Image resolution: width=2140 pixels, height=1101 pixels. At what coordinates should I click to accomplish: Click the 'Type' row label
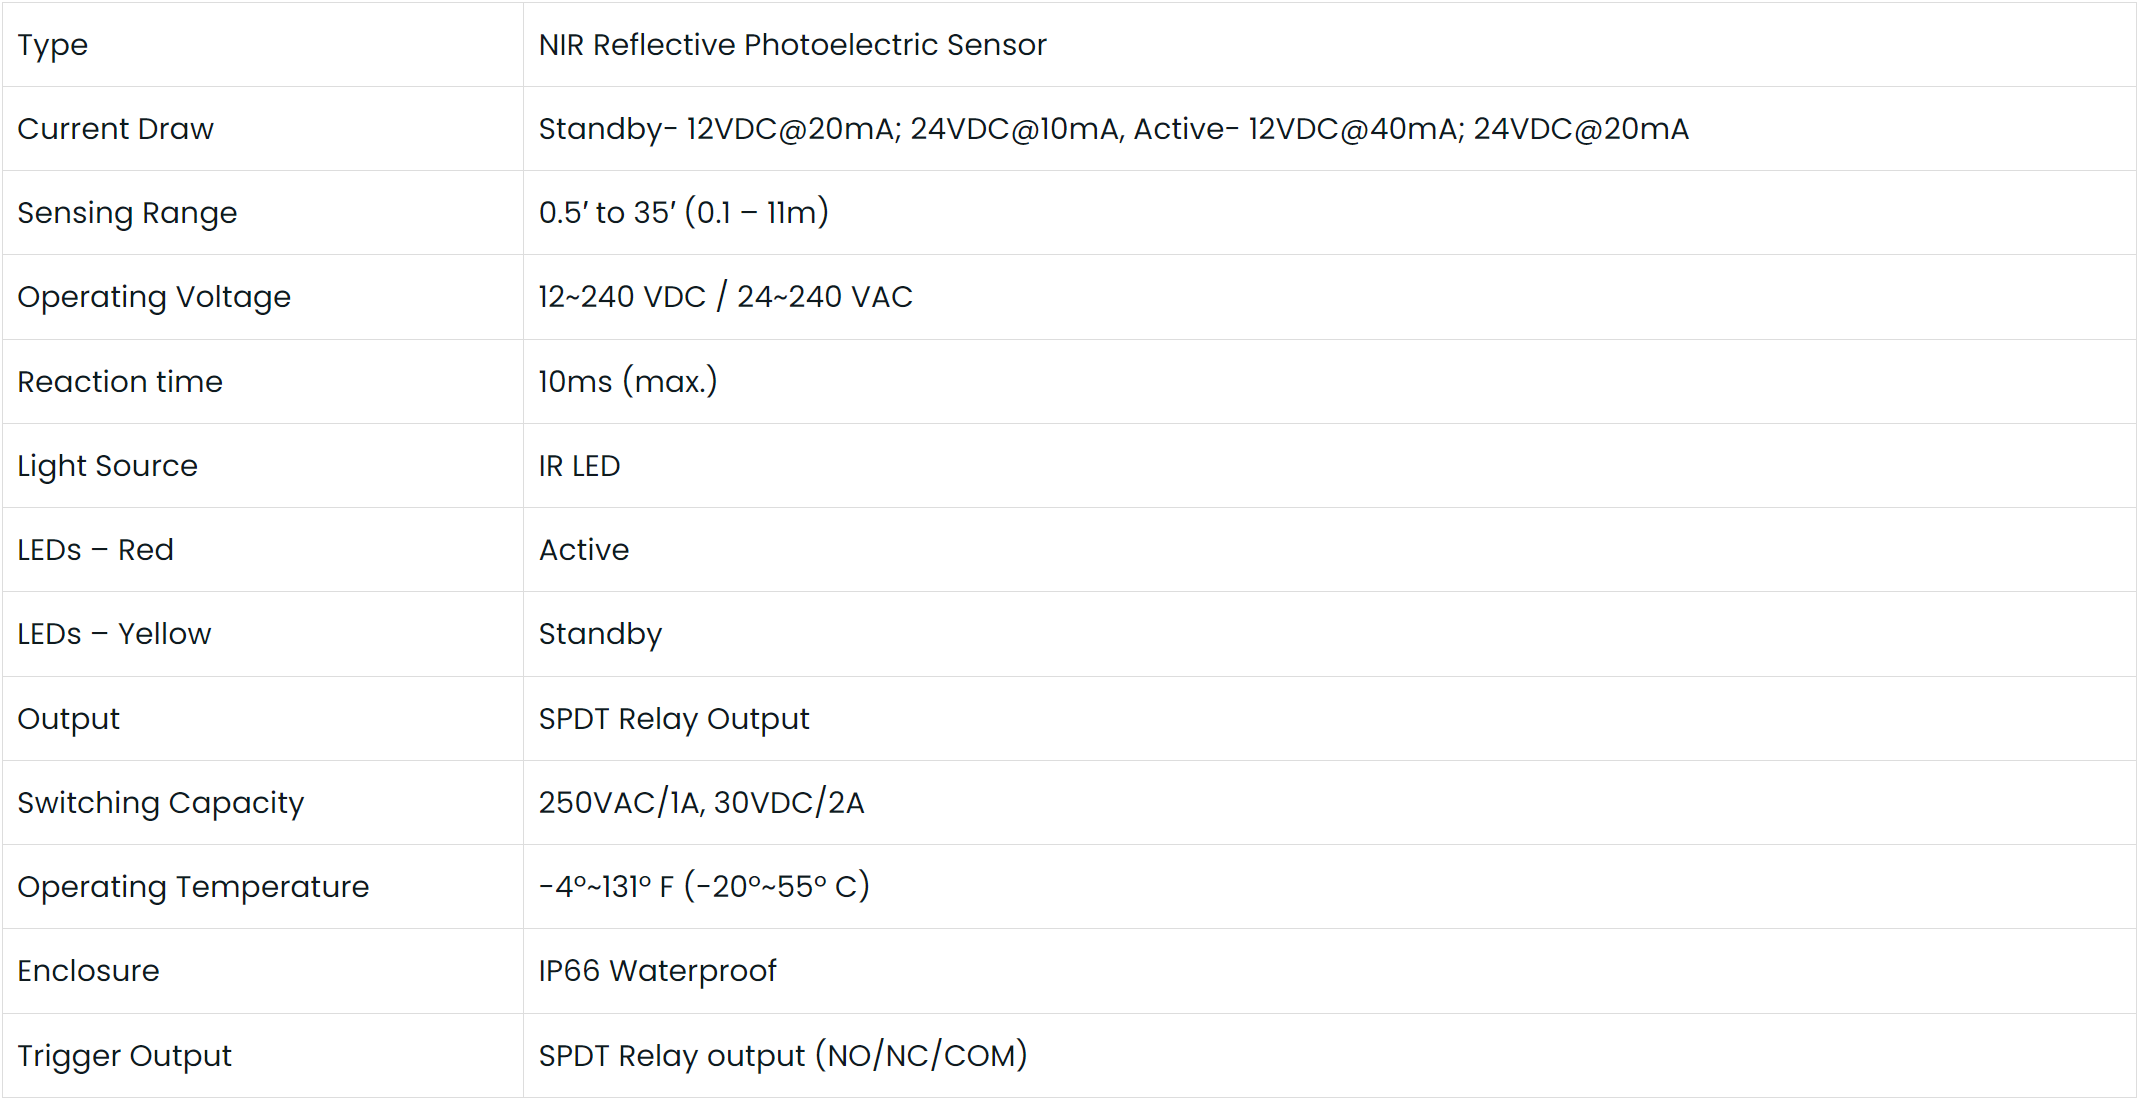[53, 45]
